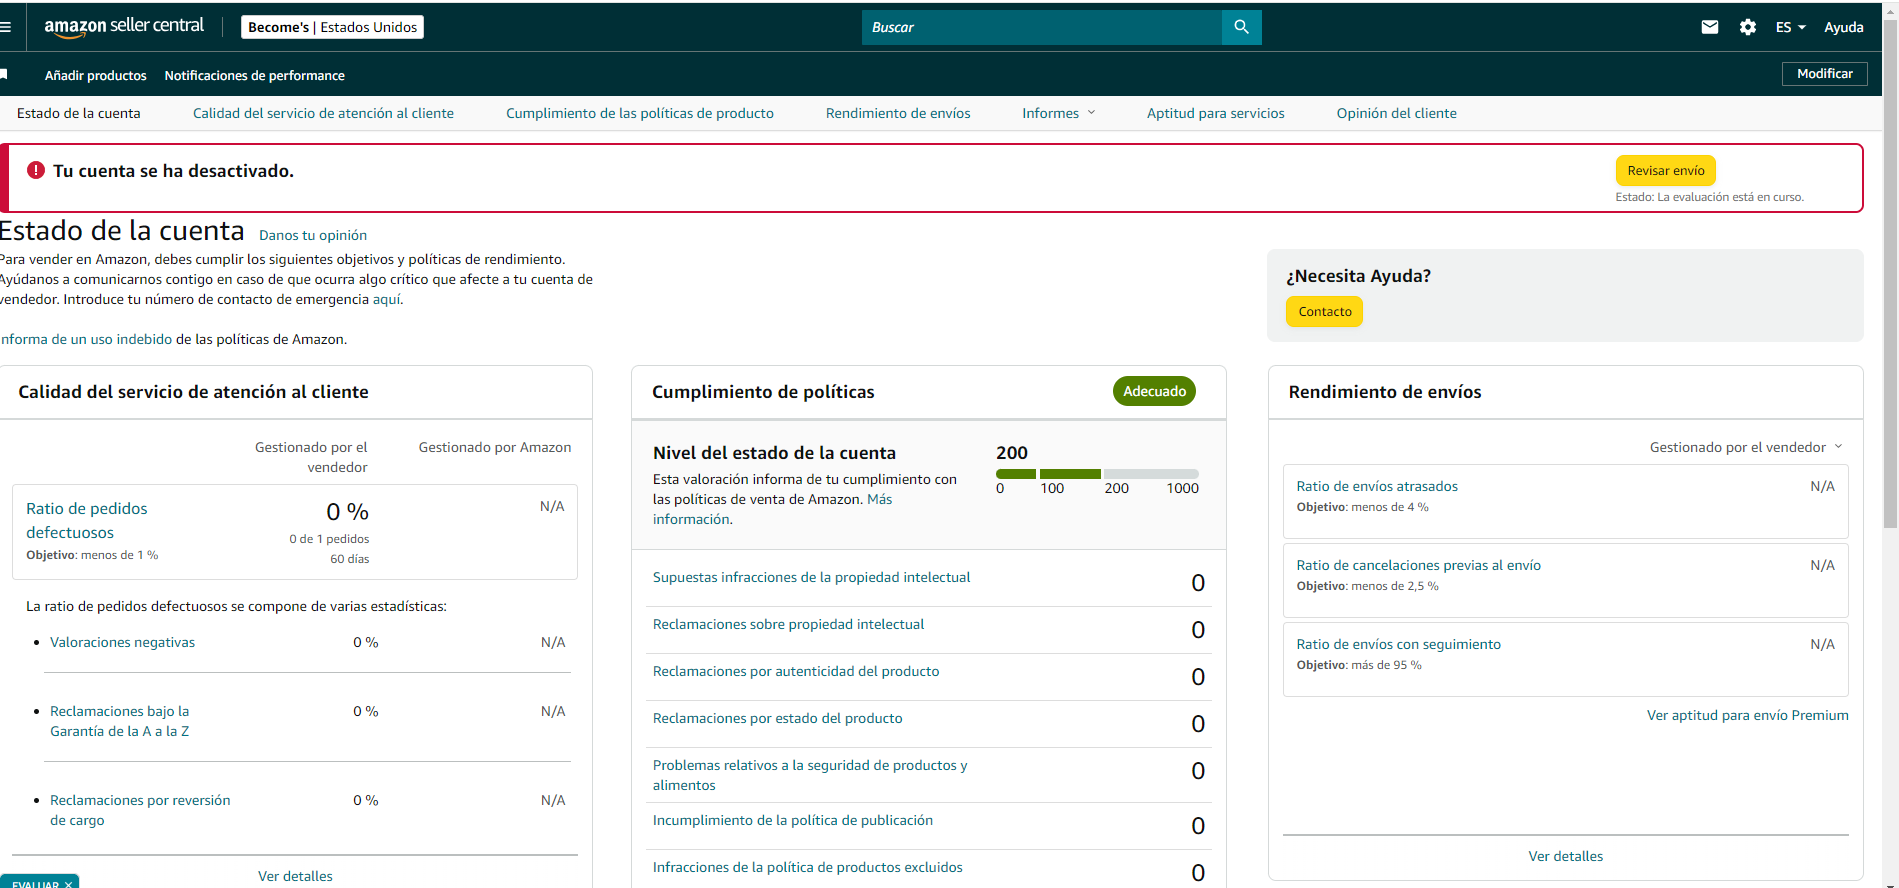Click Ver aptitud para envío Premium
The height and width of the screenshot is (888, 1899).
1747,715
